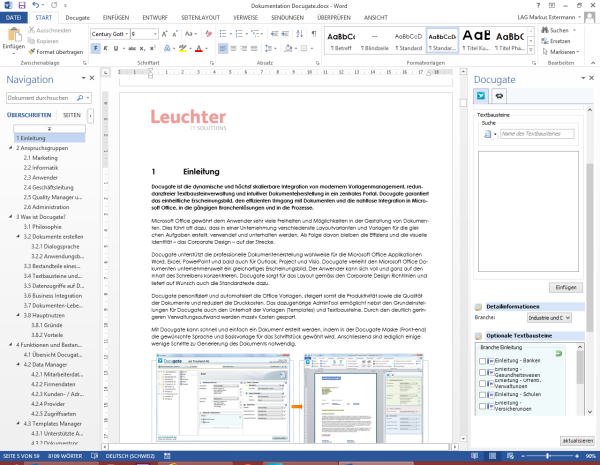Click the aktualisieren button
The height and width of the screenshot is (465, 600).
[577, 441]
